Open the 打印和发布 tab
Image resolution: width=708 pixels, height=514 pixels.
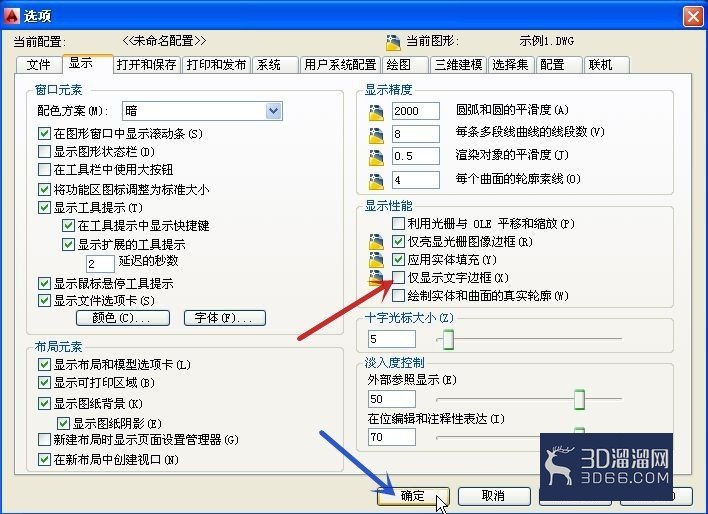[216, 65]
